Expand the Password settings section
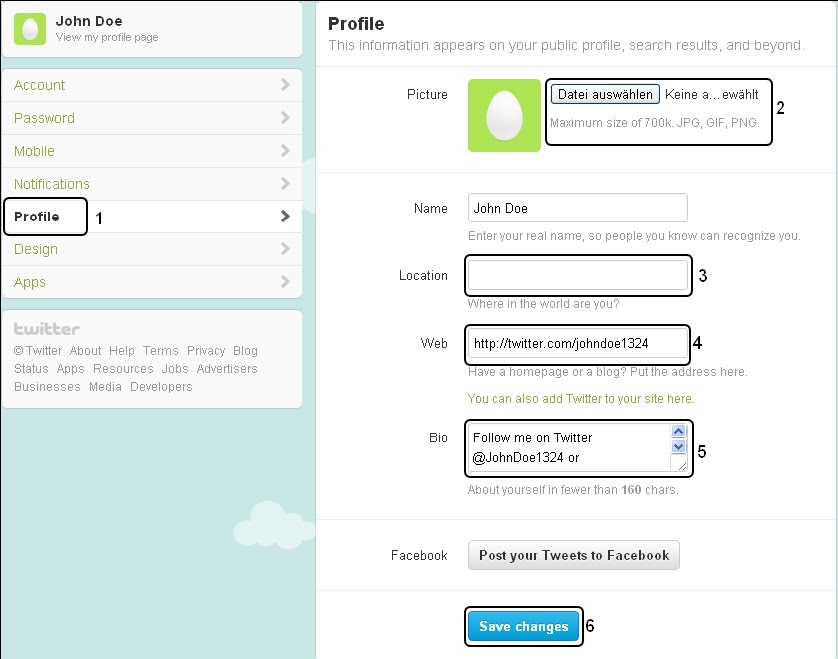Screen dimensions: 838x659 click(x=43, y=118)
